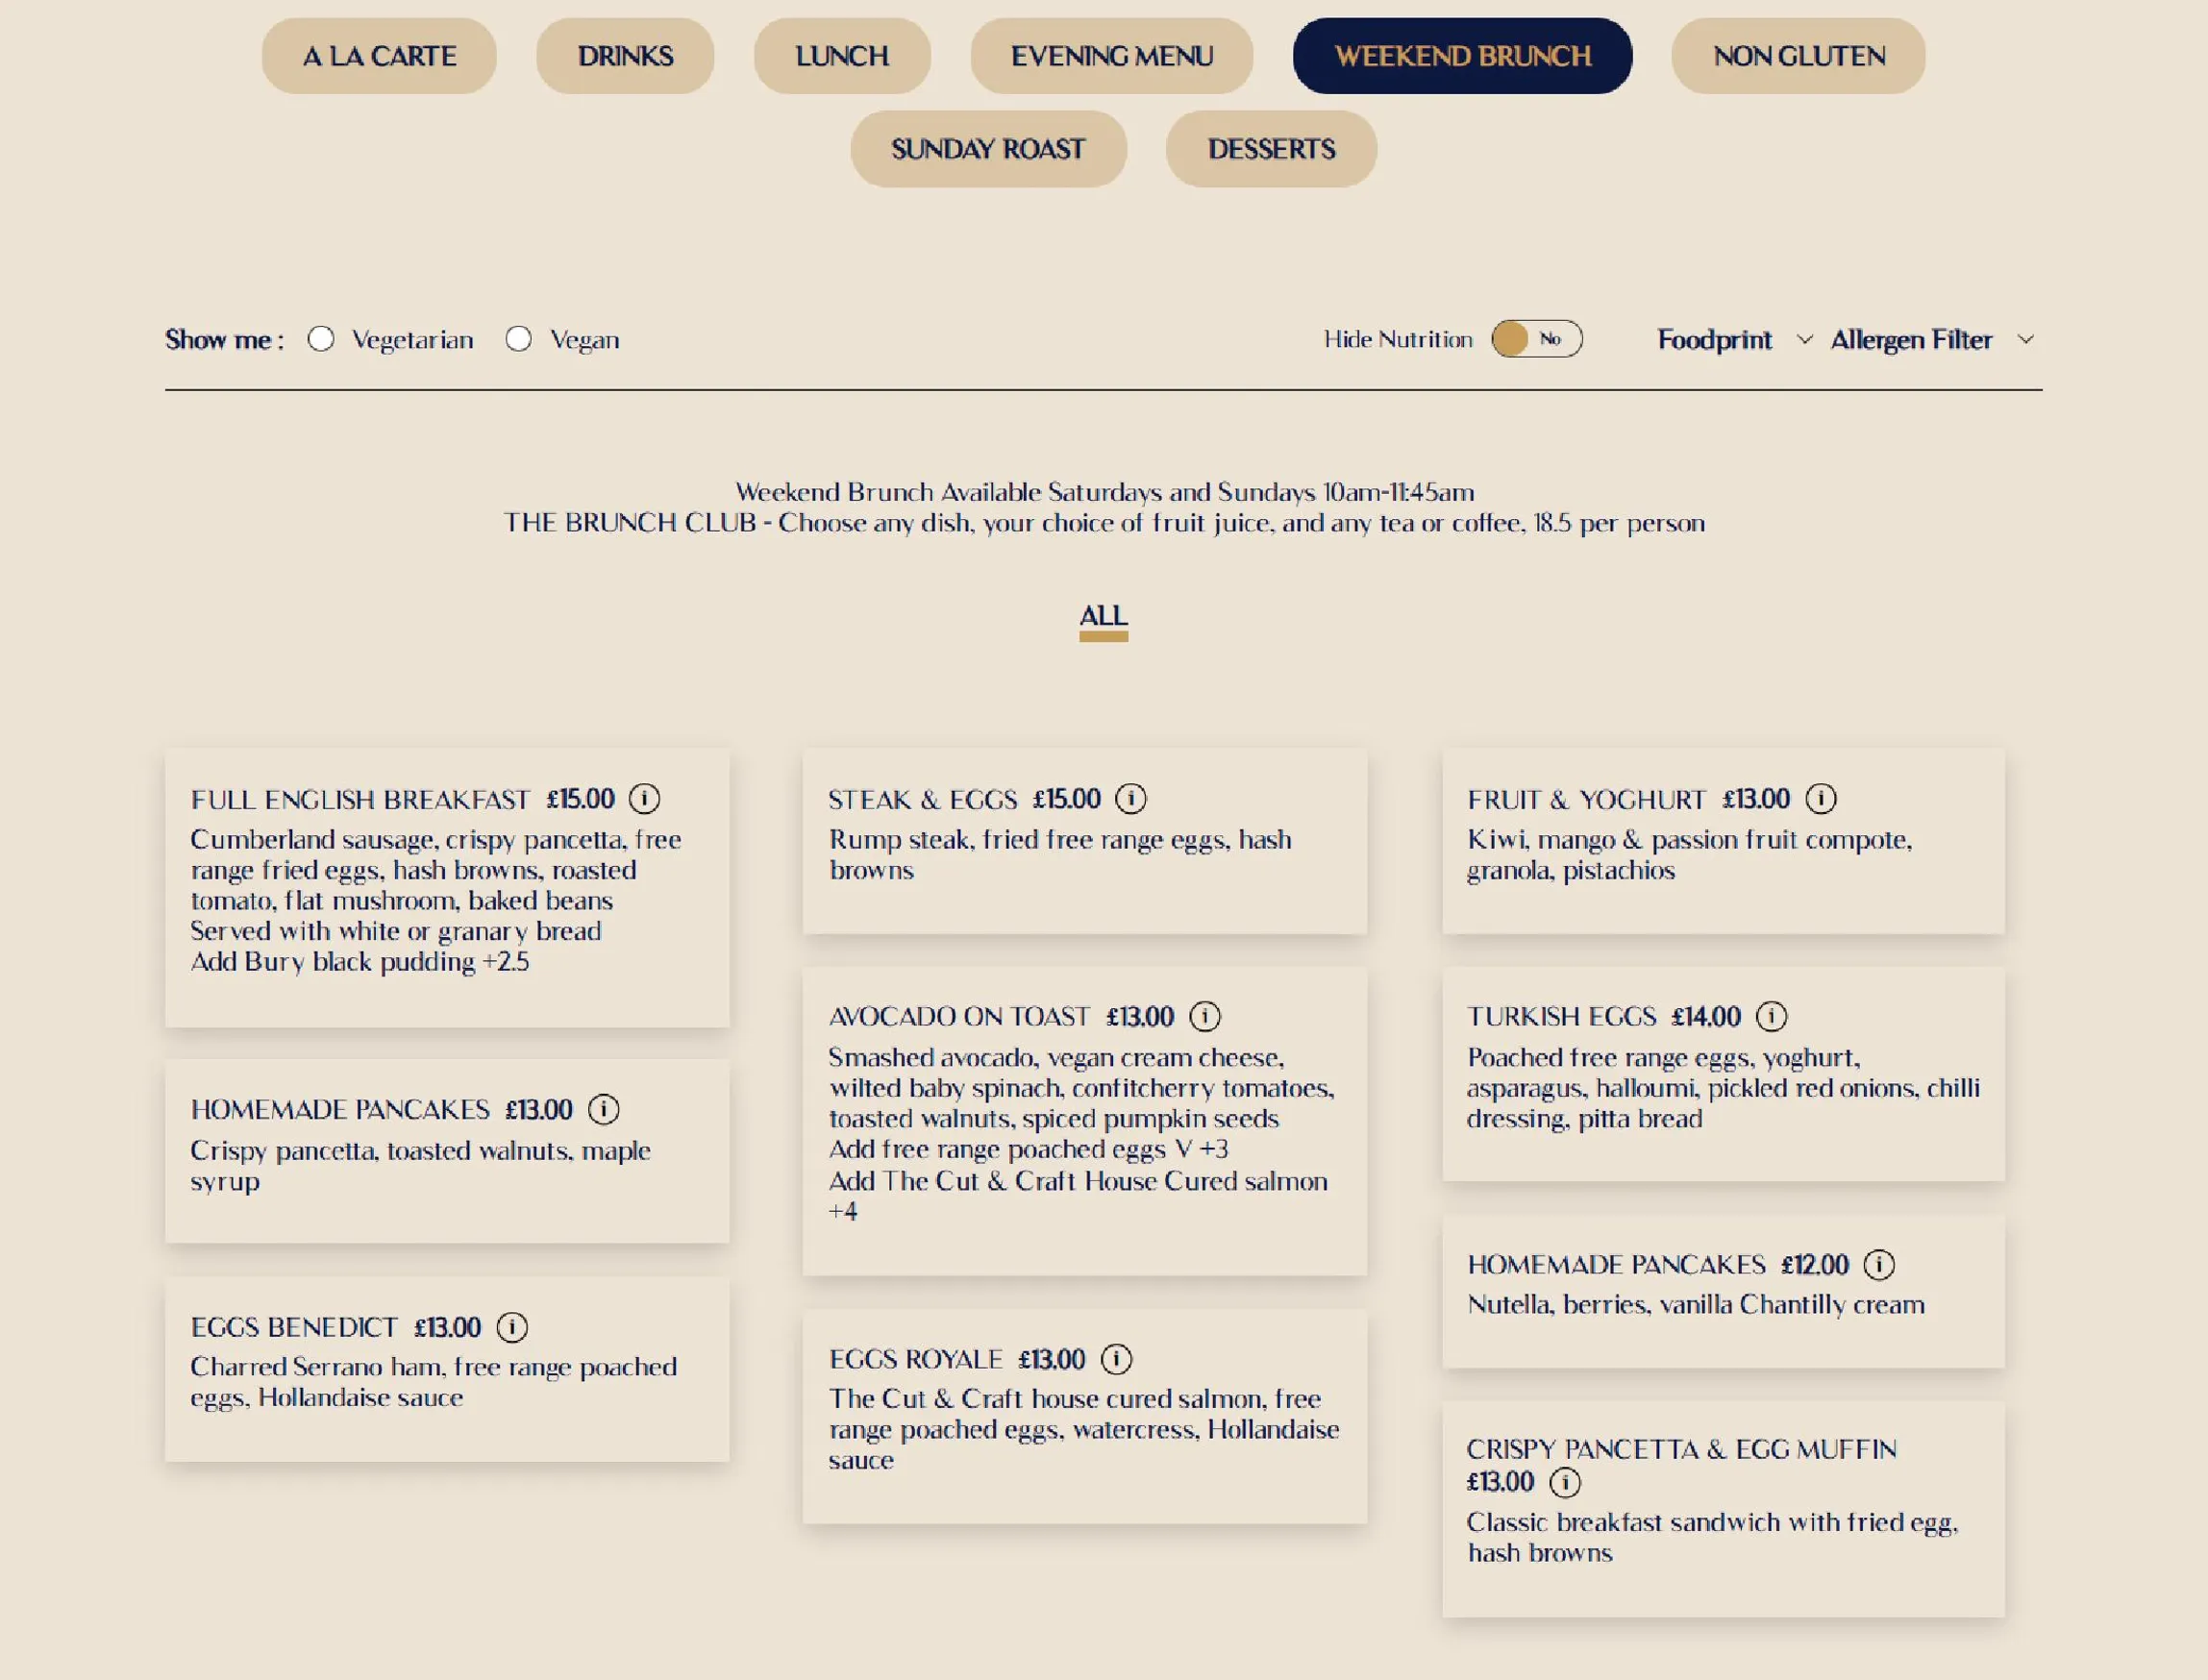Open info icon for Full English Breakfast
This screenshot has width=2208, height=1680.
(644, 799)
